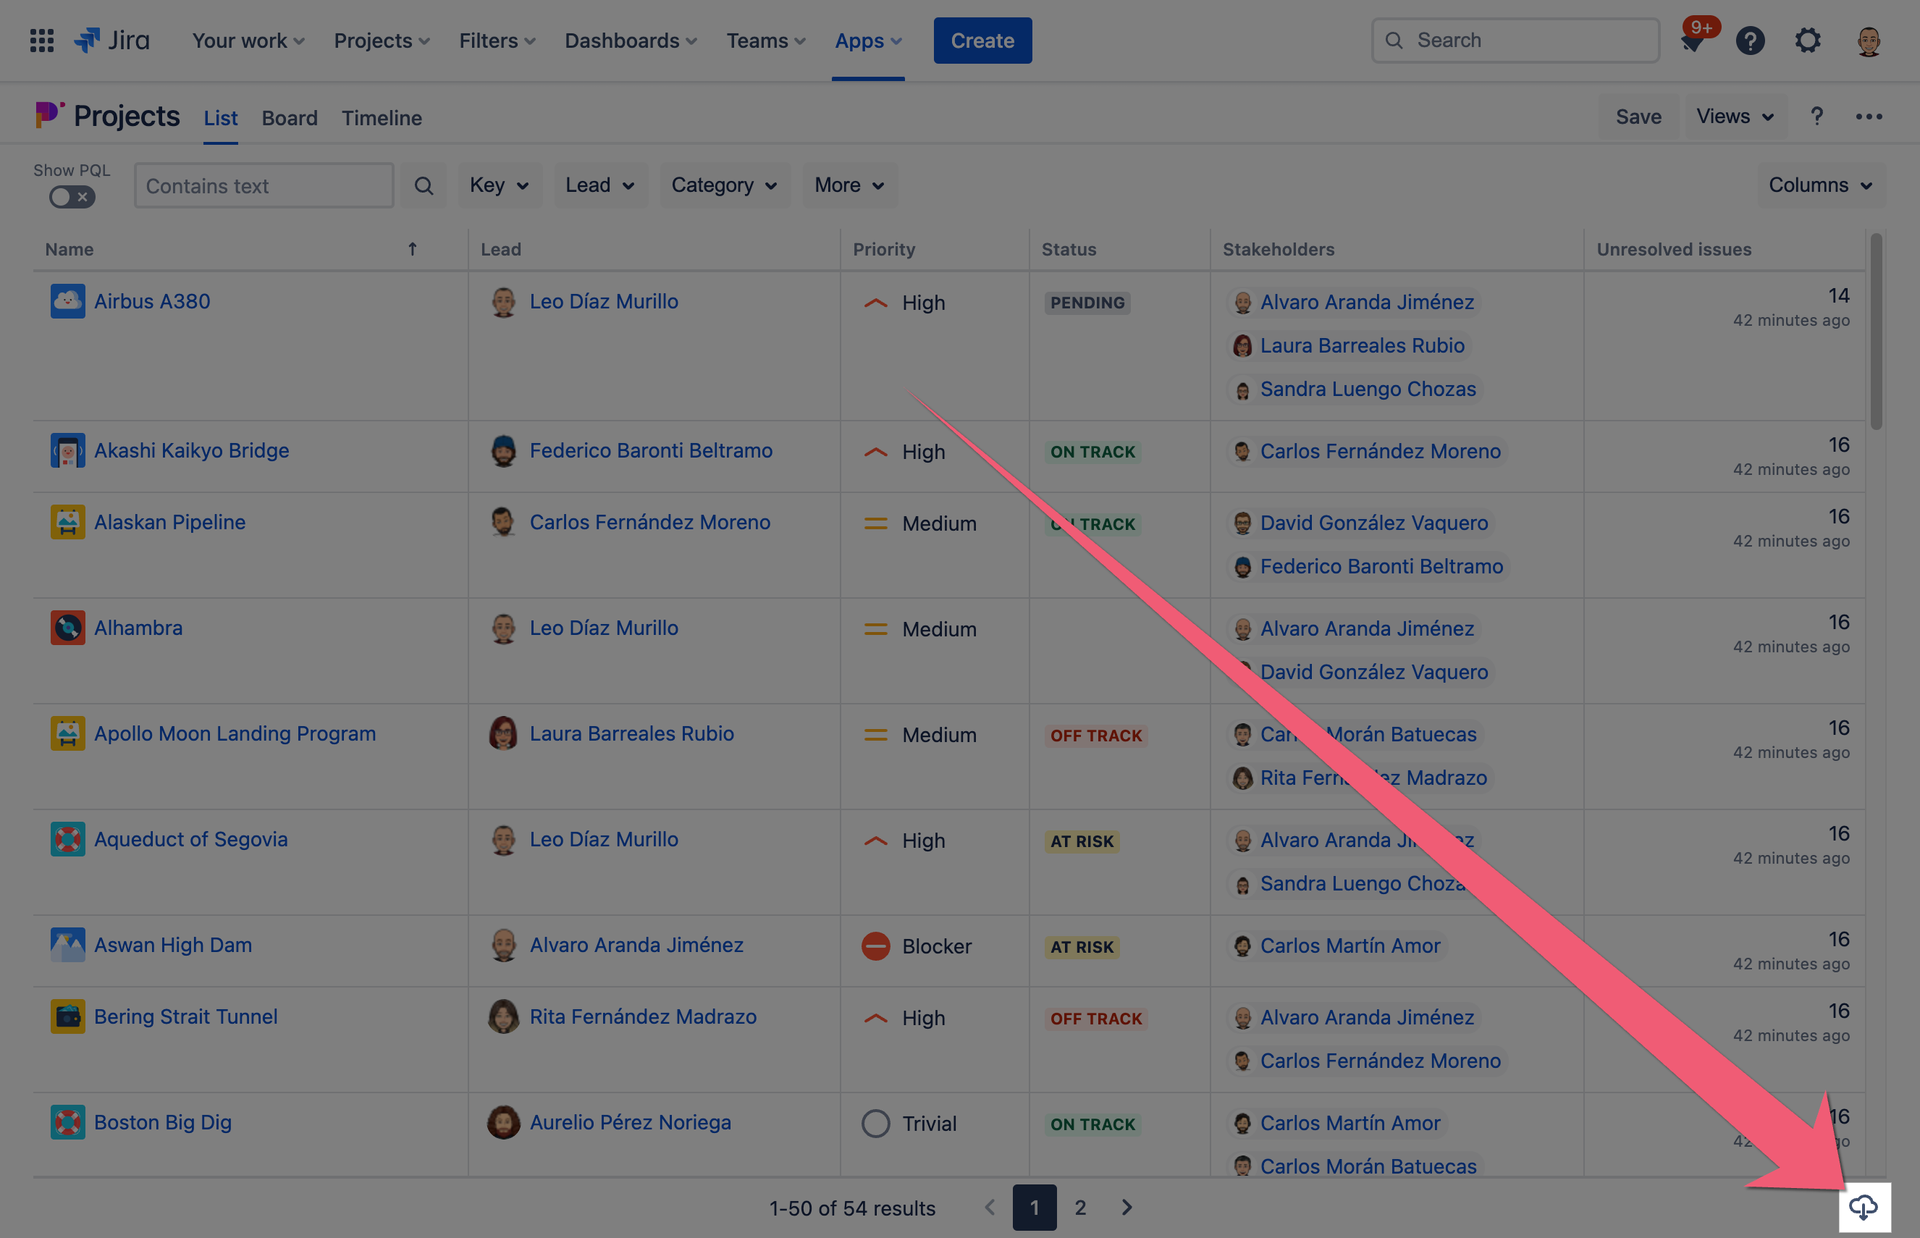Click the Jira logo
Viewport: 1920px width, 1238px height.
tap(112, 40)
